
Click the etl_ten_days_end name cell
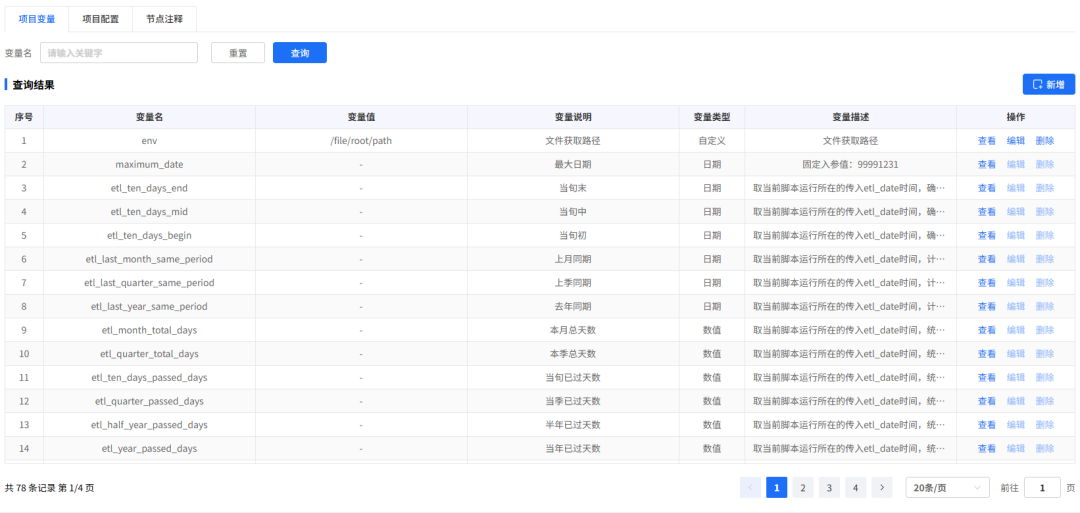(x=149, y=188)
